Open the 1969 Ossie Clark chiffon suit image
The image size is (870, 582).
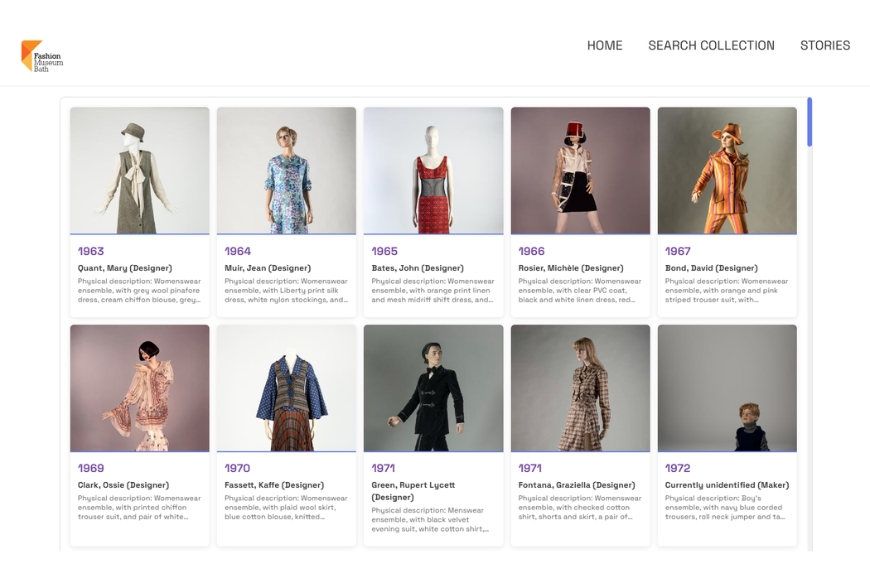coord(140,388)
